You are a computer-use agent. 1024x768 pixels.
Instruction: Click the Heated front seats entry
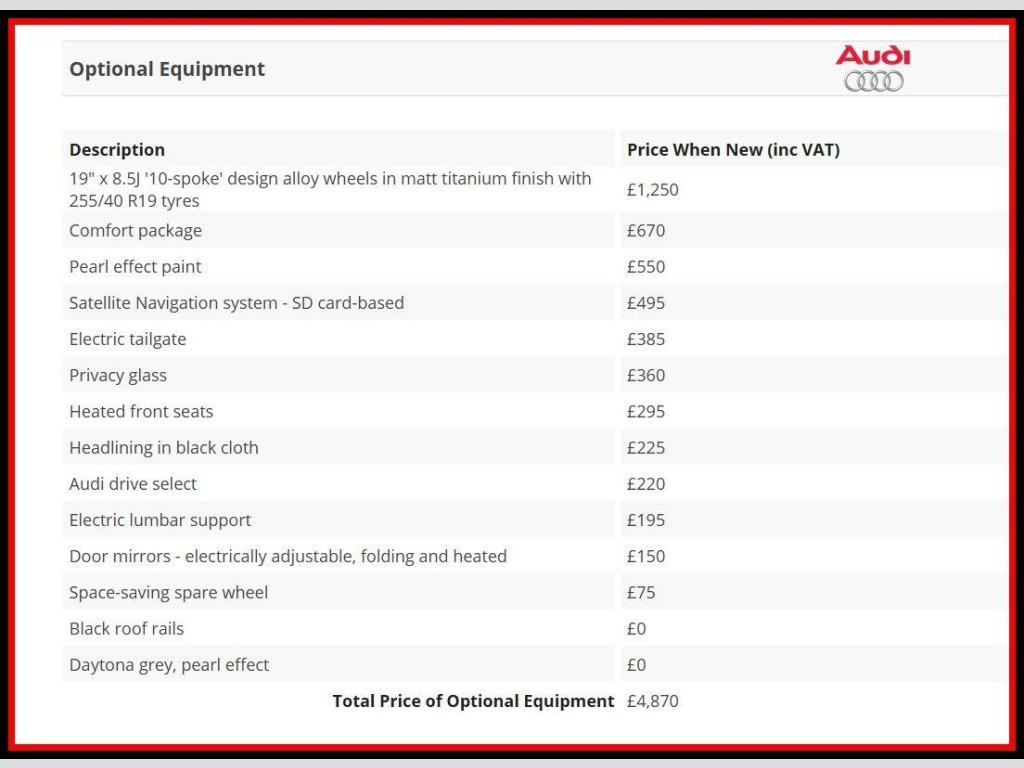[x=141, y=411]
